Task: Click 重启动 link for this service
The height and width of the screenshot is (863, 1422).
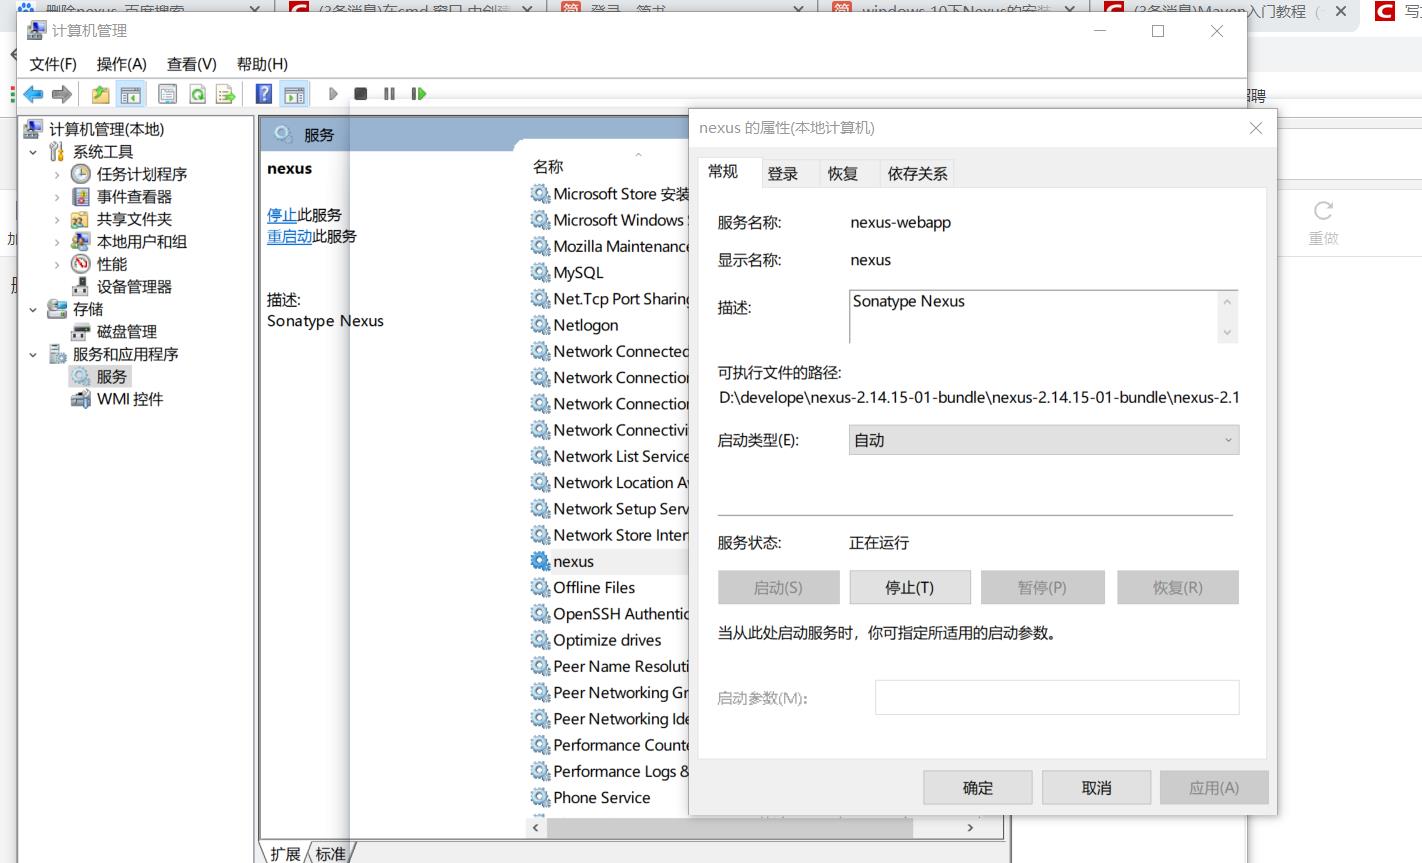Action: pos(290,237)
